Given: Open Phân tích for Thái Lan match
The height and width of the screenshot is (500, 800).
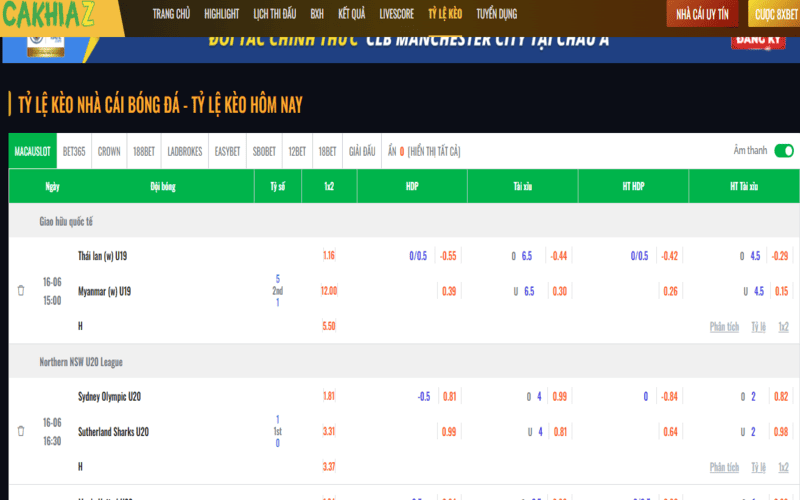Looking at the screenshot, I should click(x=724, y=326).
